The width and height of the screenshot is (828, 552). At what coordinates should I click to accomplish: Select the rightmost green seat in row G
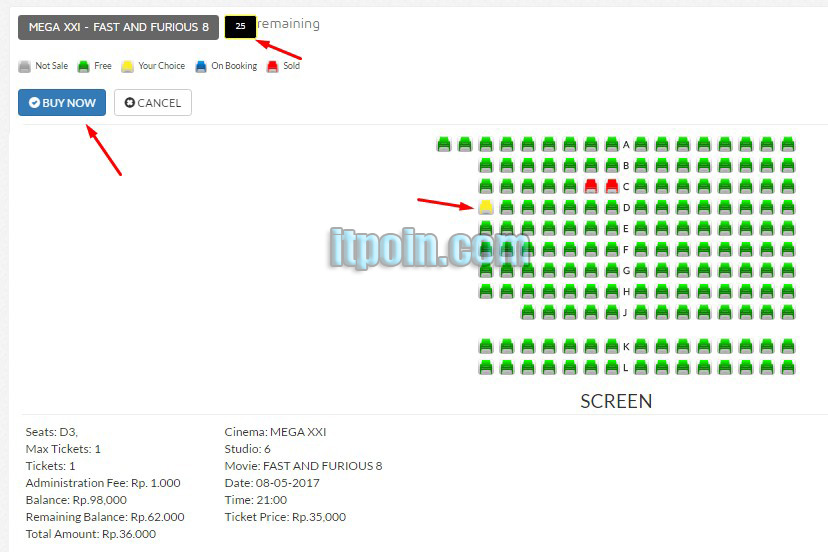788,270
